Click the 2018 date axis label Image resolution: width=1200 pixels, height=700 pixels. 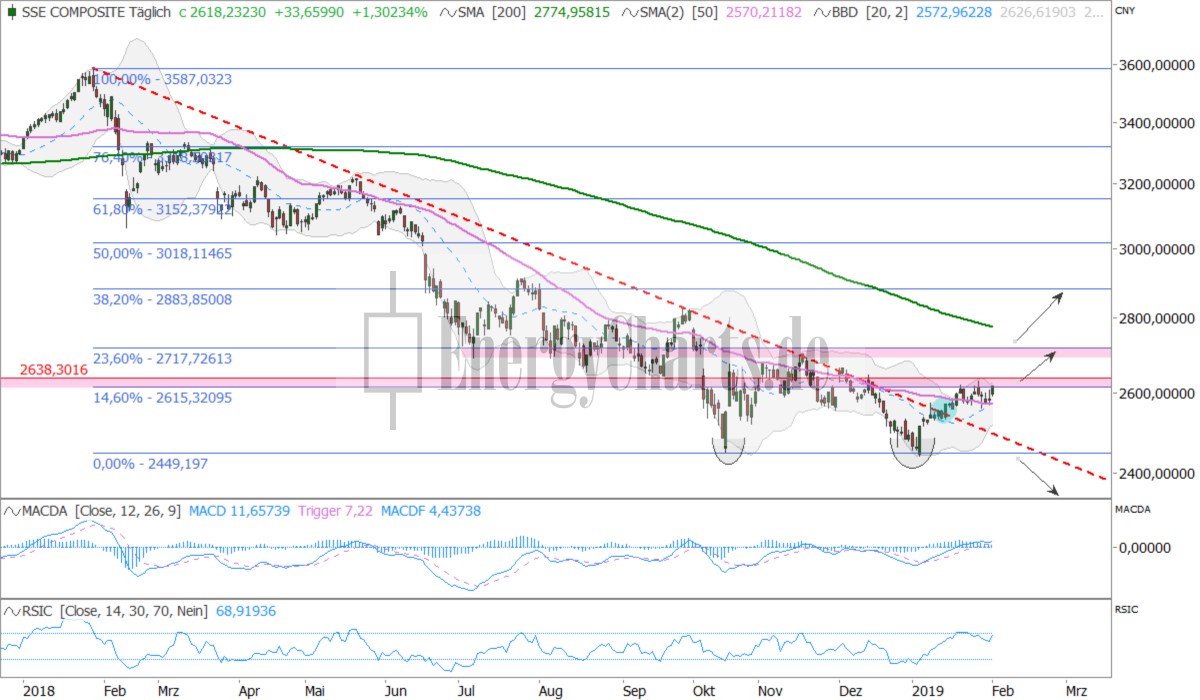point(39,690)
